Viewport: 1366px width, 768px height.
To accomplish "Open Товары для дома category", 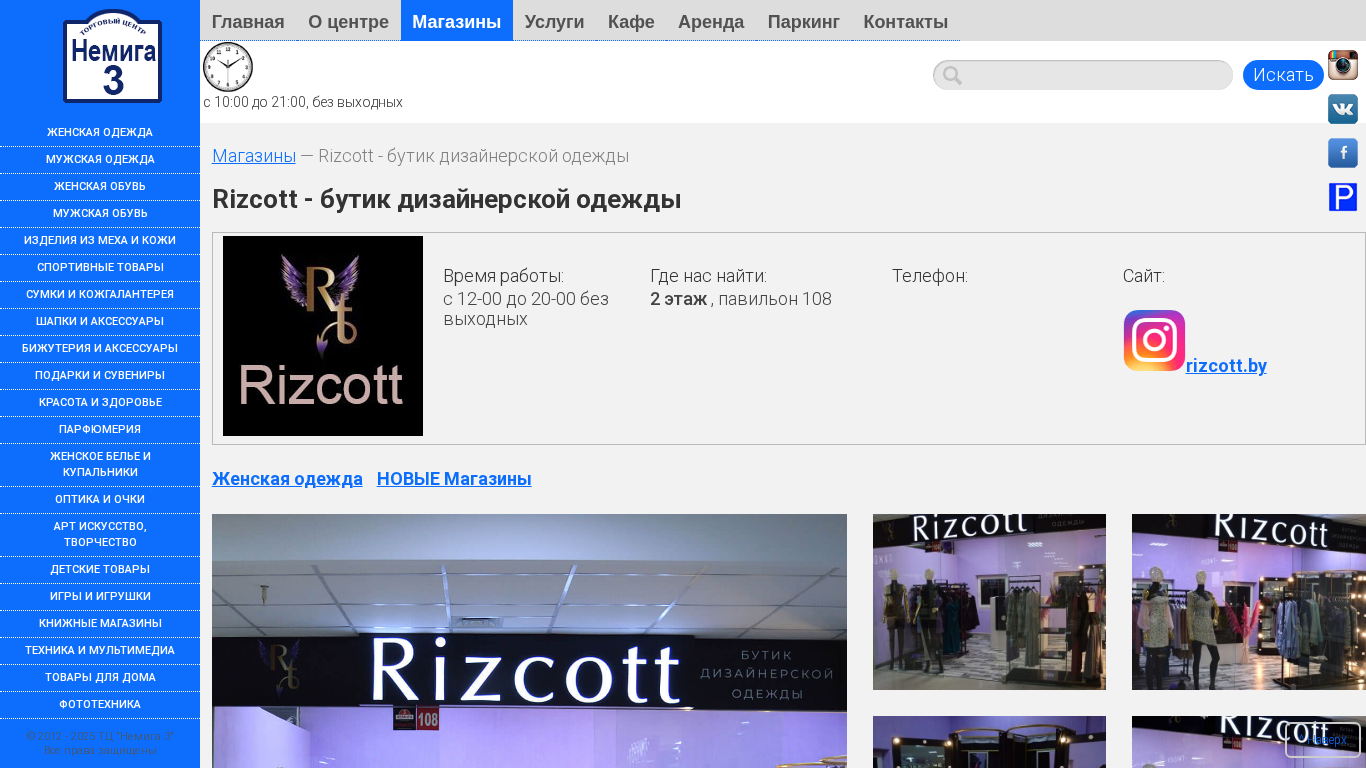I will click(x=100, y=678).
